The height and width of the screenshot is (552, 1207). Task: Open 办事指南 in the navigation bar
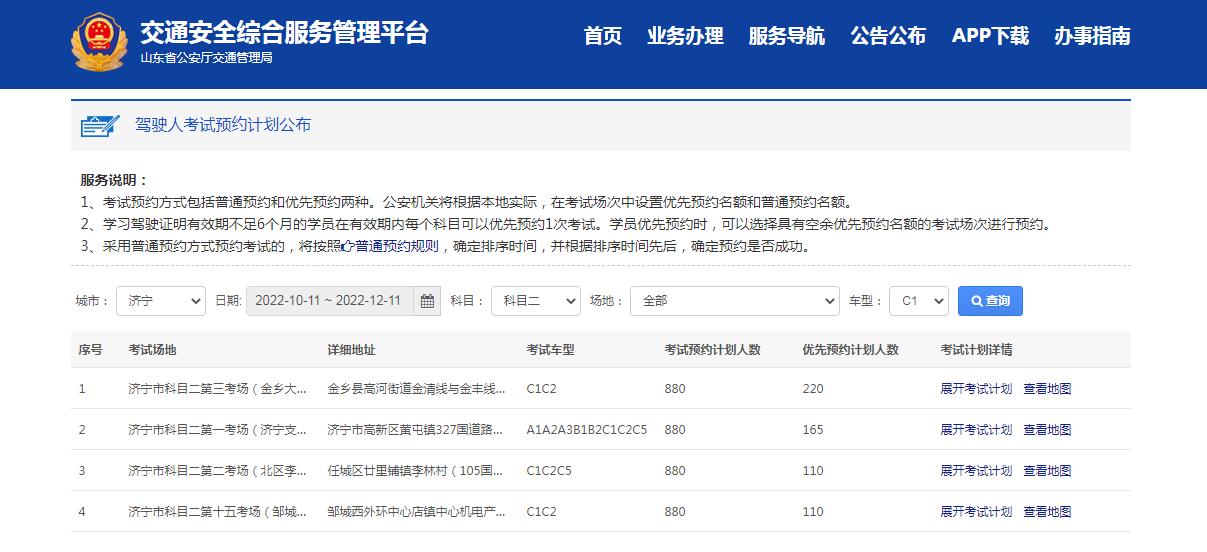pos(1092,37)
